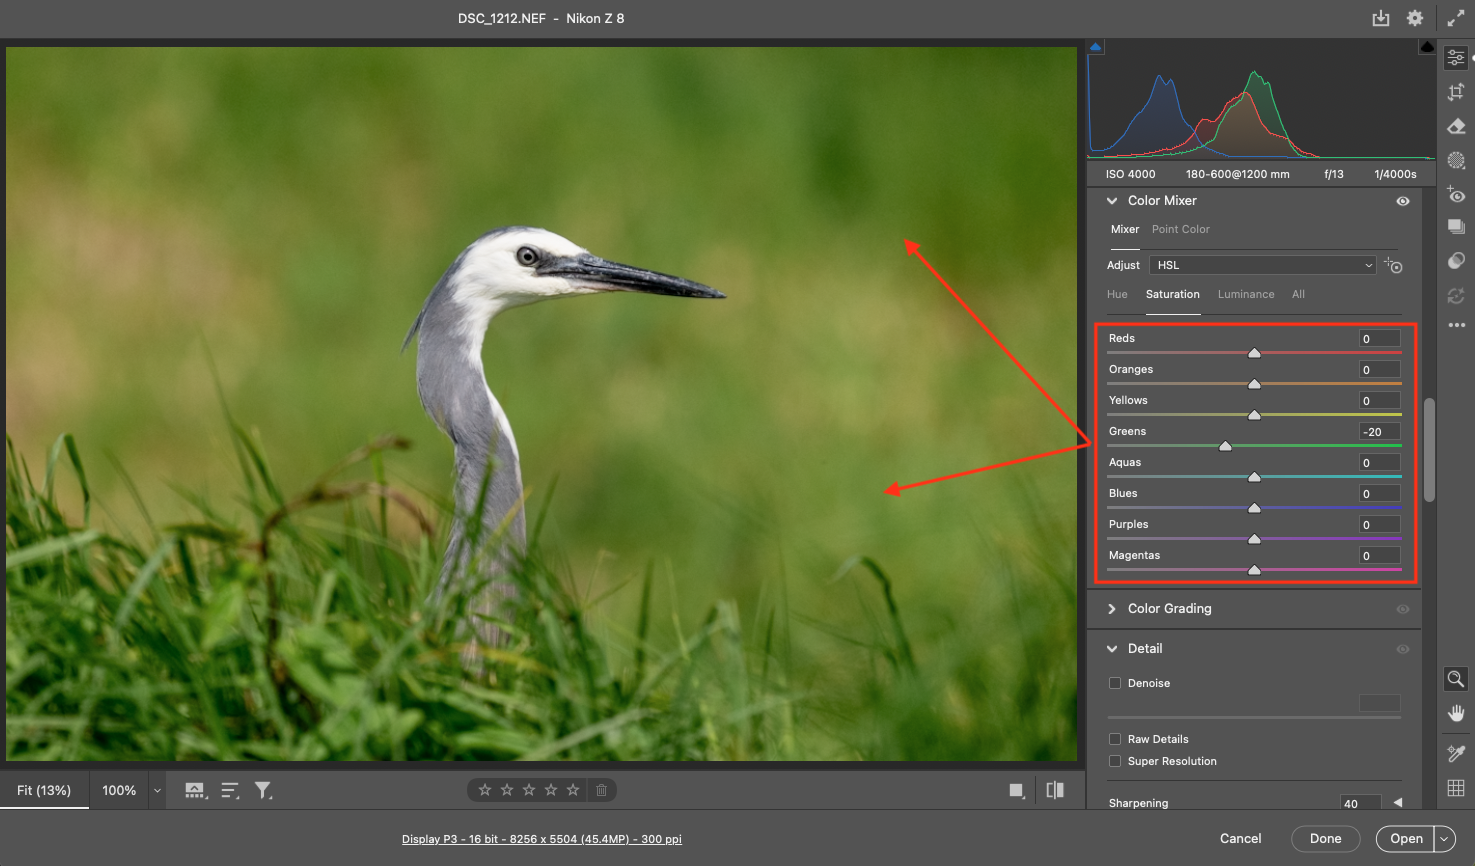Click the Greens saturation slider handle
1475x866 pixels.
[1225, 446]
